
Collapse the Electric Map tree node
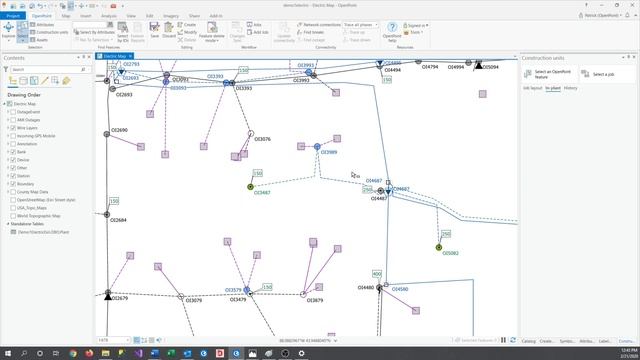click(4, 104)
